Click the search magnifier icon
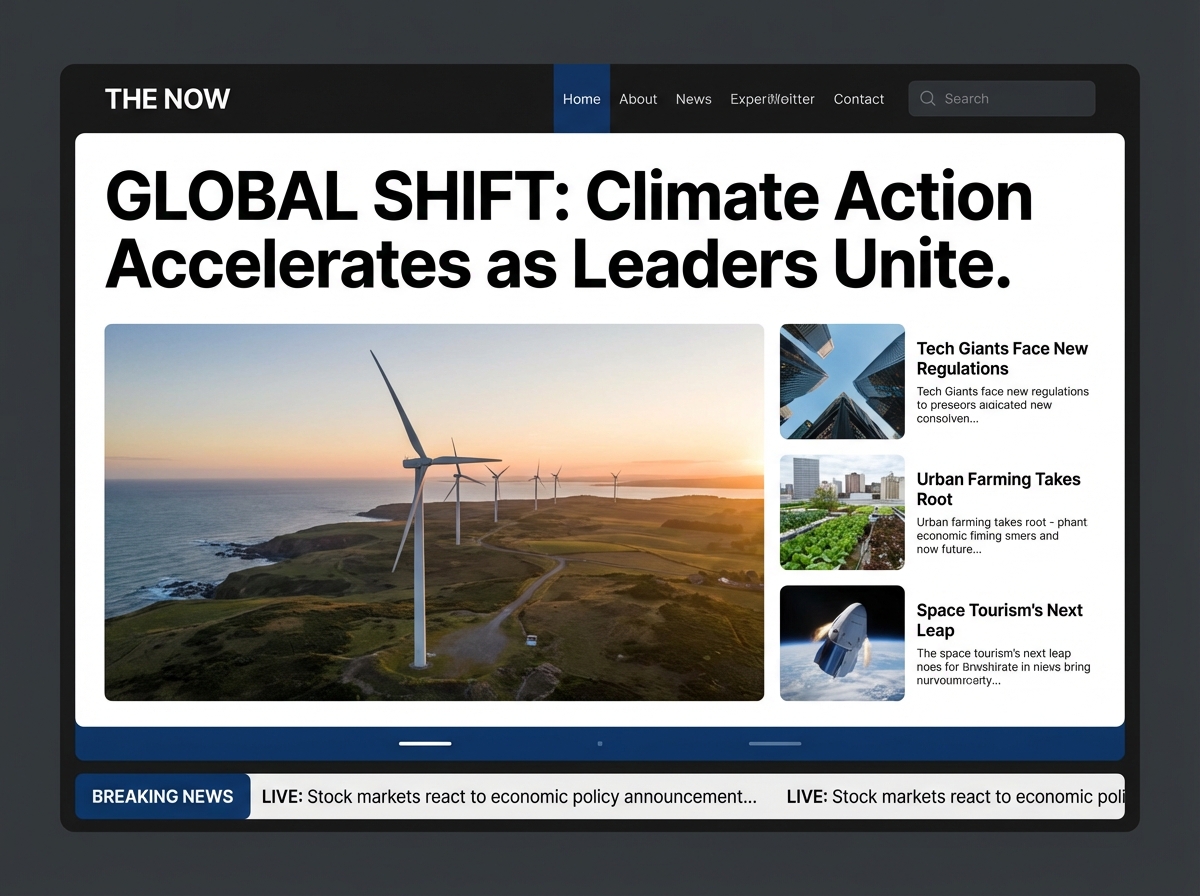Image resolution: width=1200 pixels, height=896 pixels. coord(927,98)
